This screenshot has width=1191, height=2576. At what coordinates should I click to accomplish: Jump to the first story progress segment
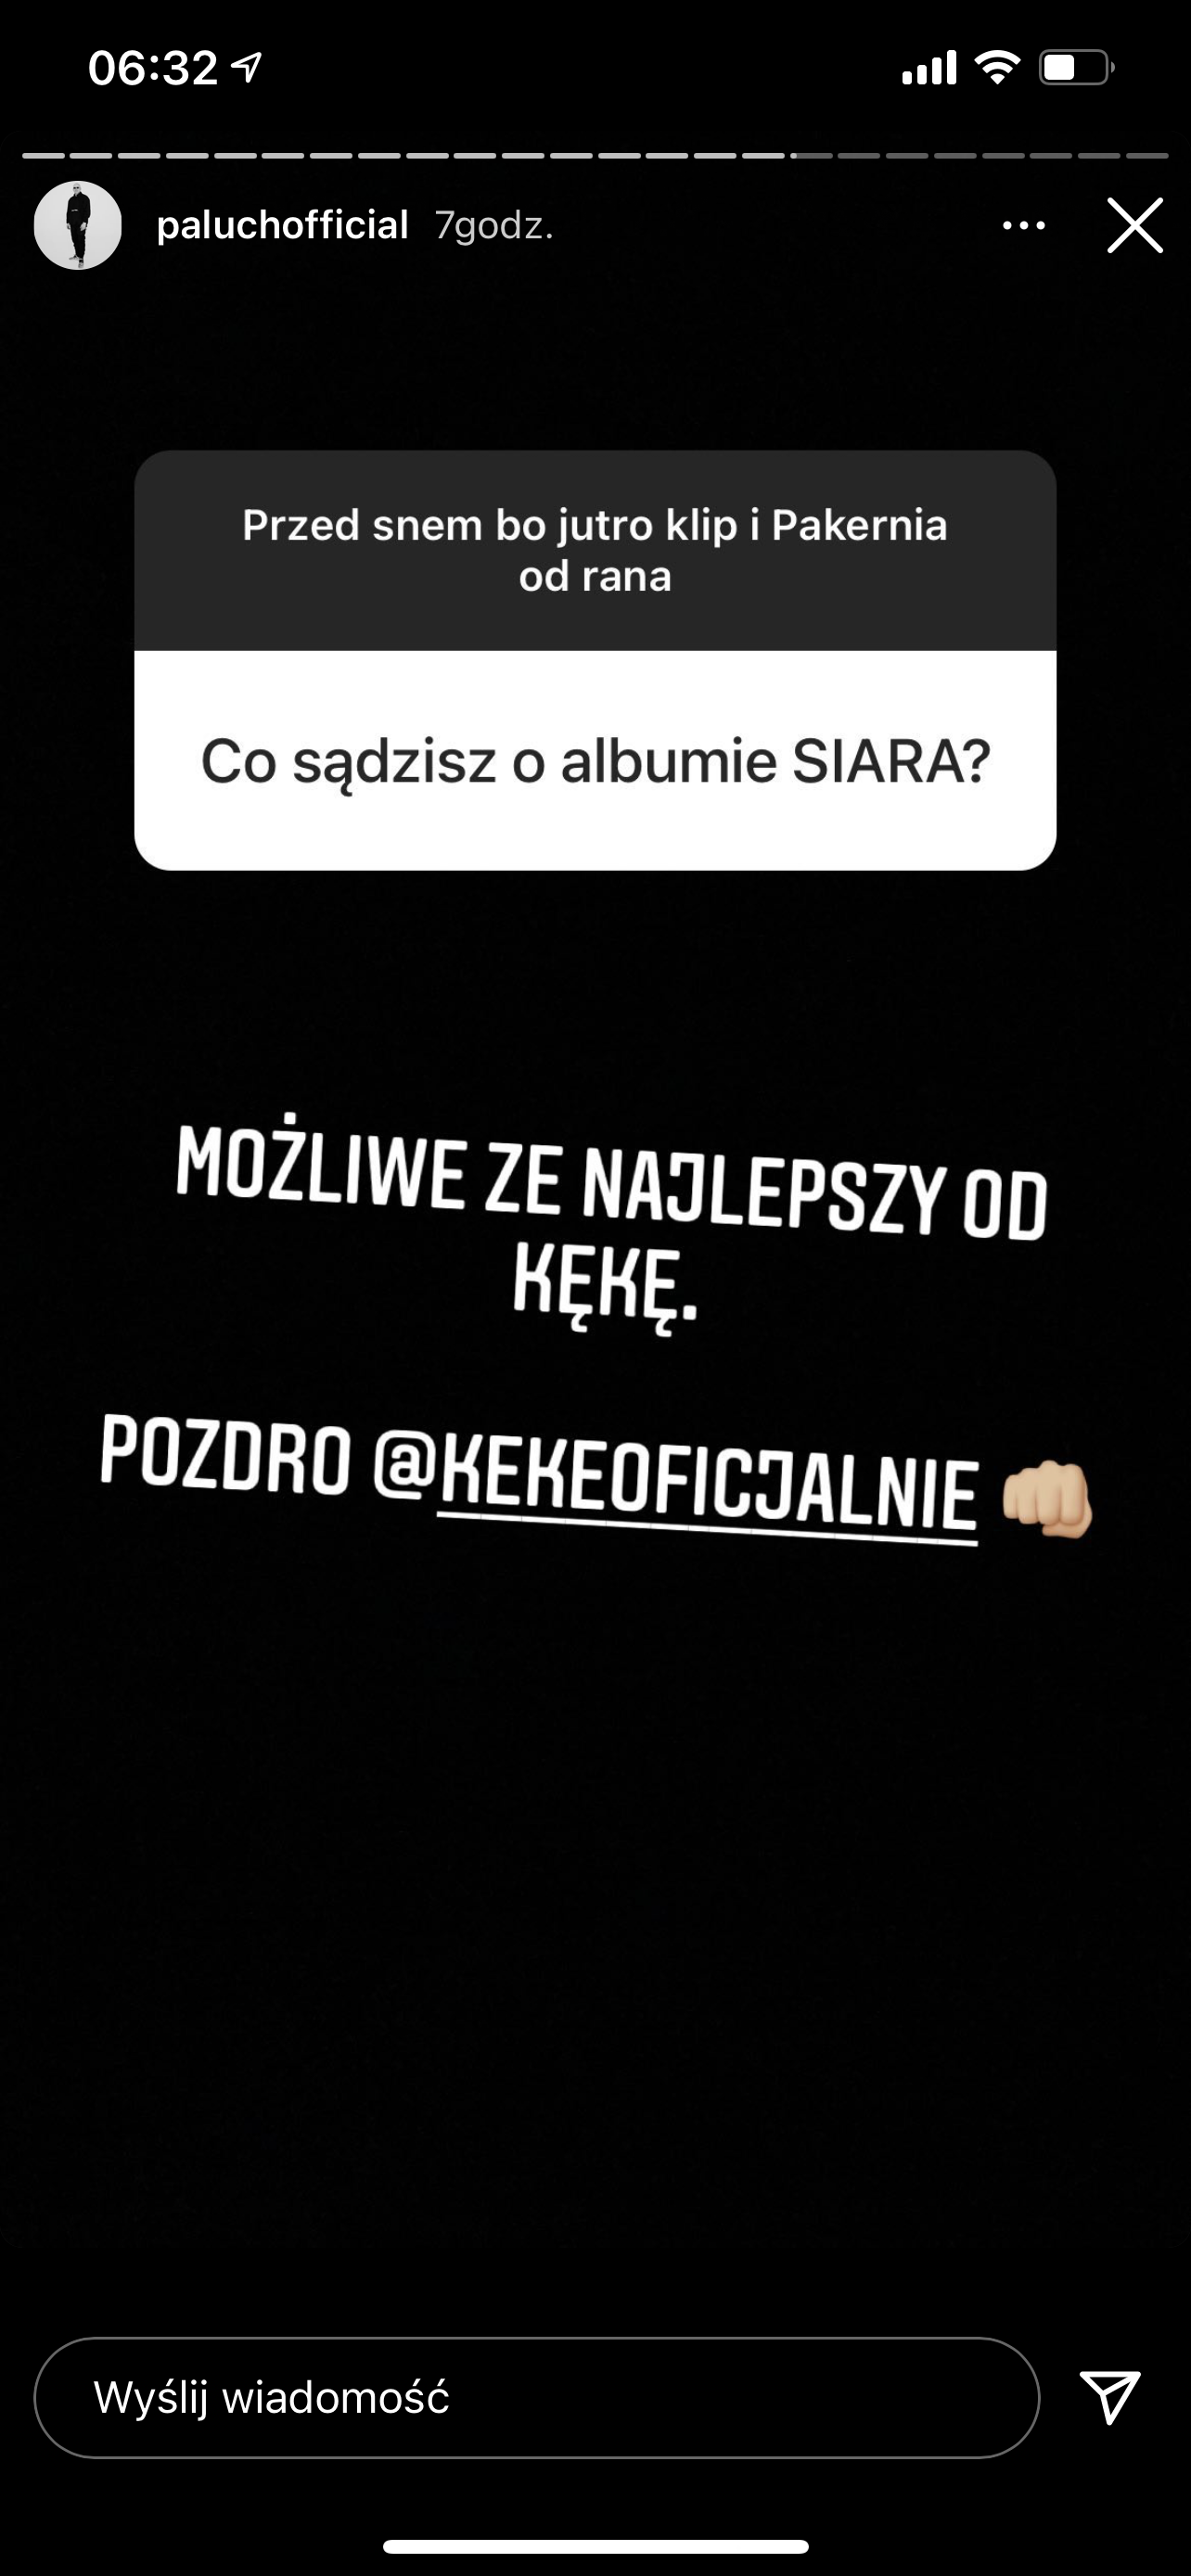point(43,156)
